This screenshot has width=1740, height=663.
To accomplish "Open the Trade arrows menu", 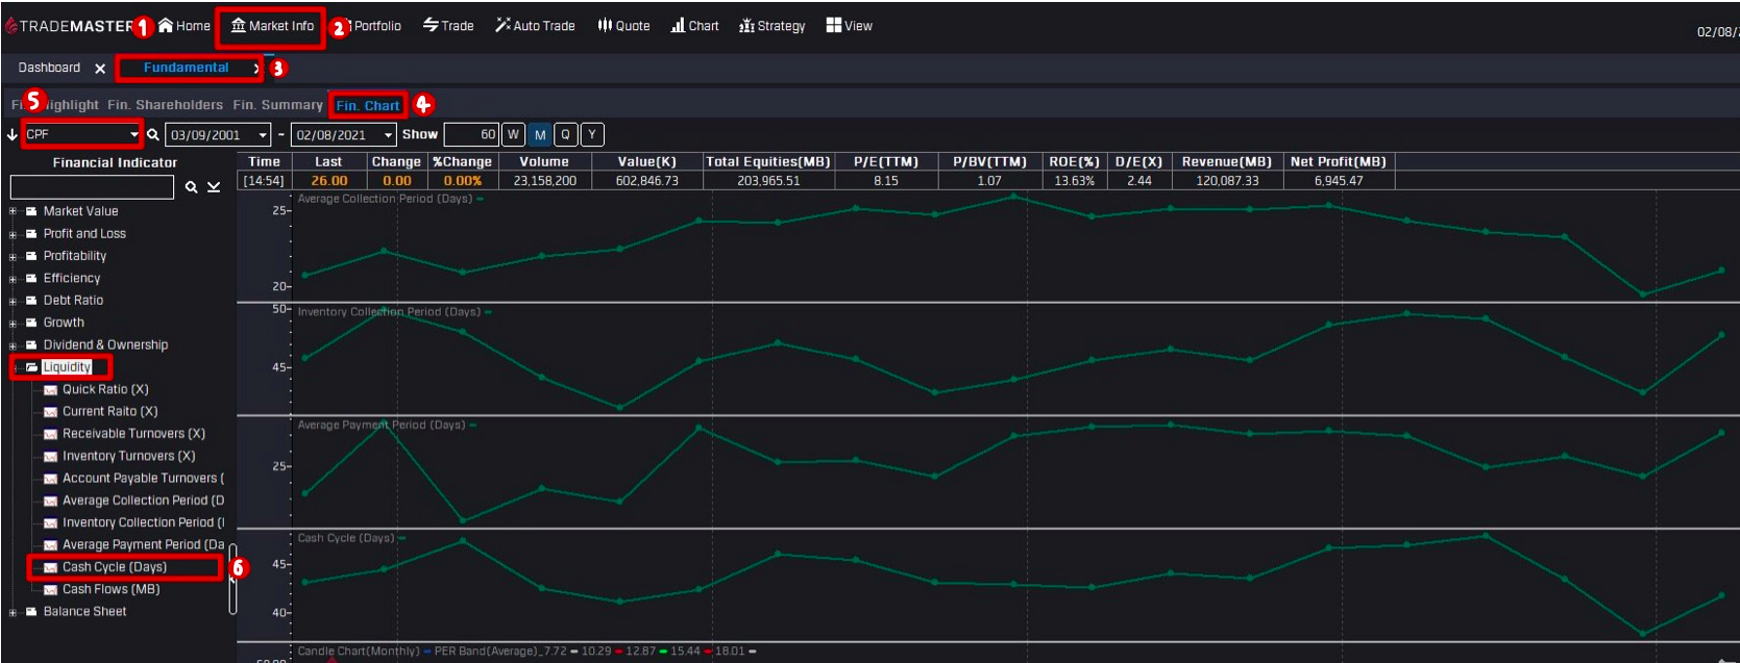I will click(431, 25).
